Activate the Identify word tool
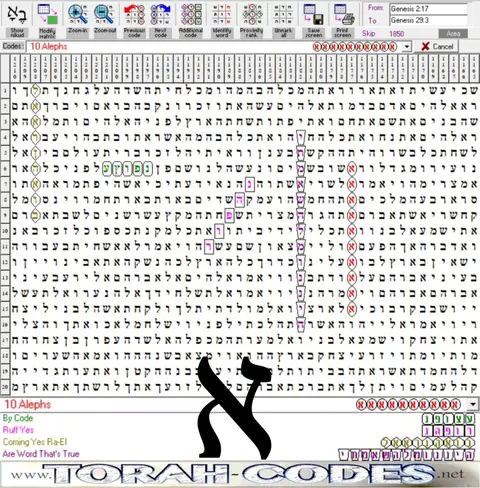The height and width of the screenshot is (488, 480). click(222, 14)
